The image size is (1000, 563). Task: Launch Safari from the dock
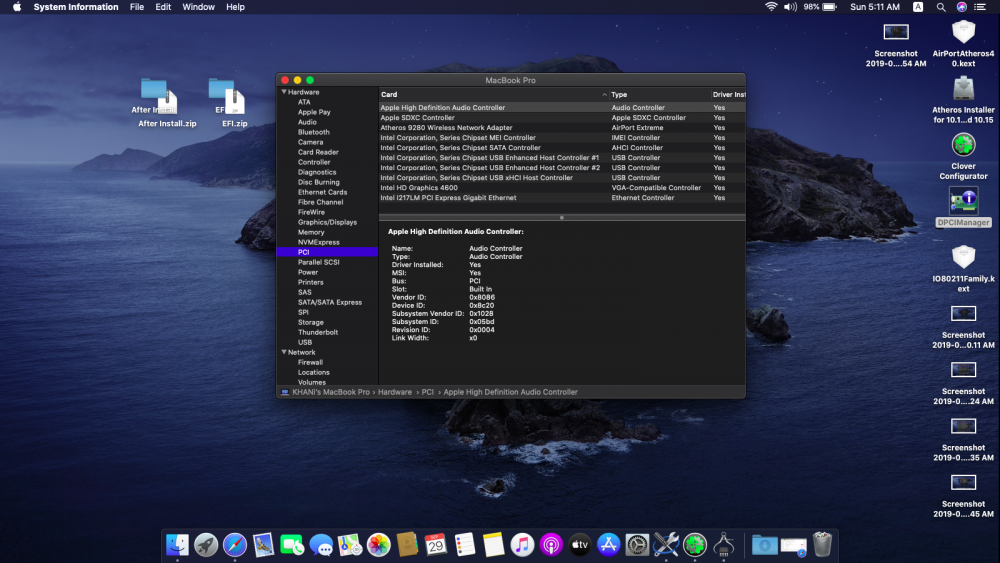click(235, 545)
